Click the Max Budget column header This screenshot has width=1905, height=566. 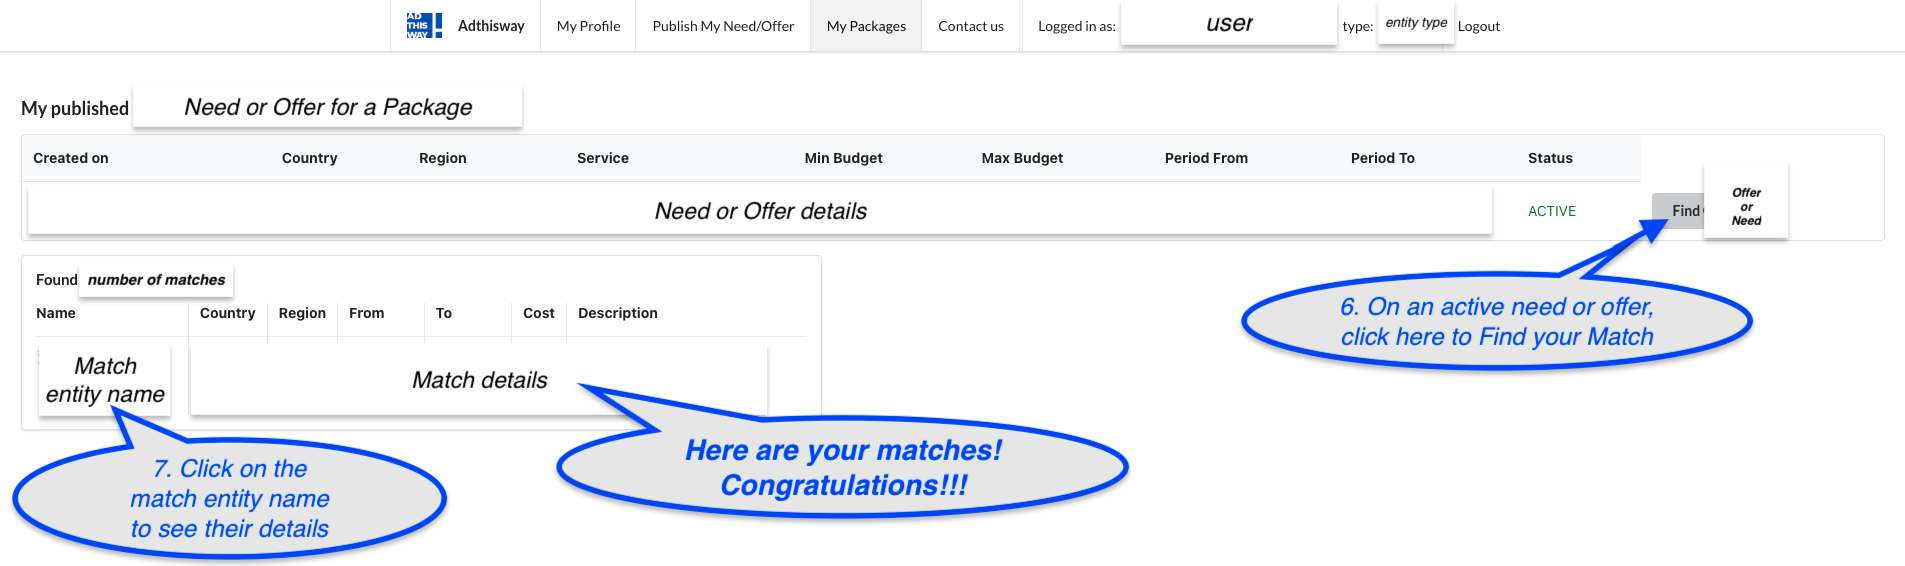click(1022, 158)
